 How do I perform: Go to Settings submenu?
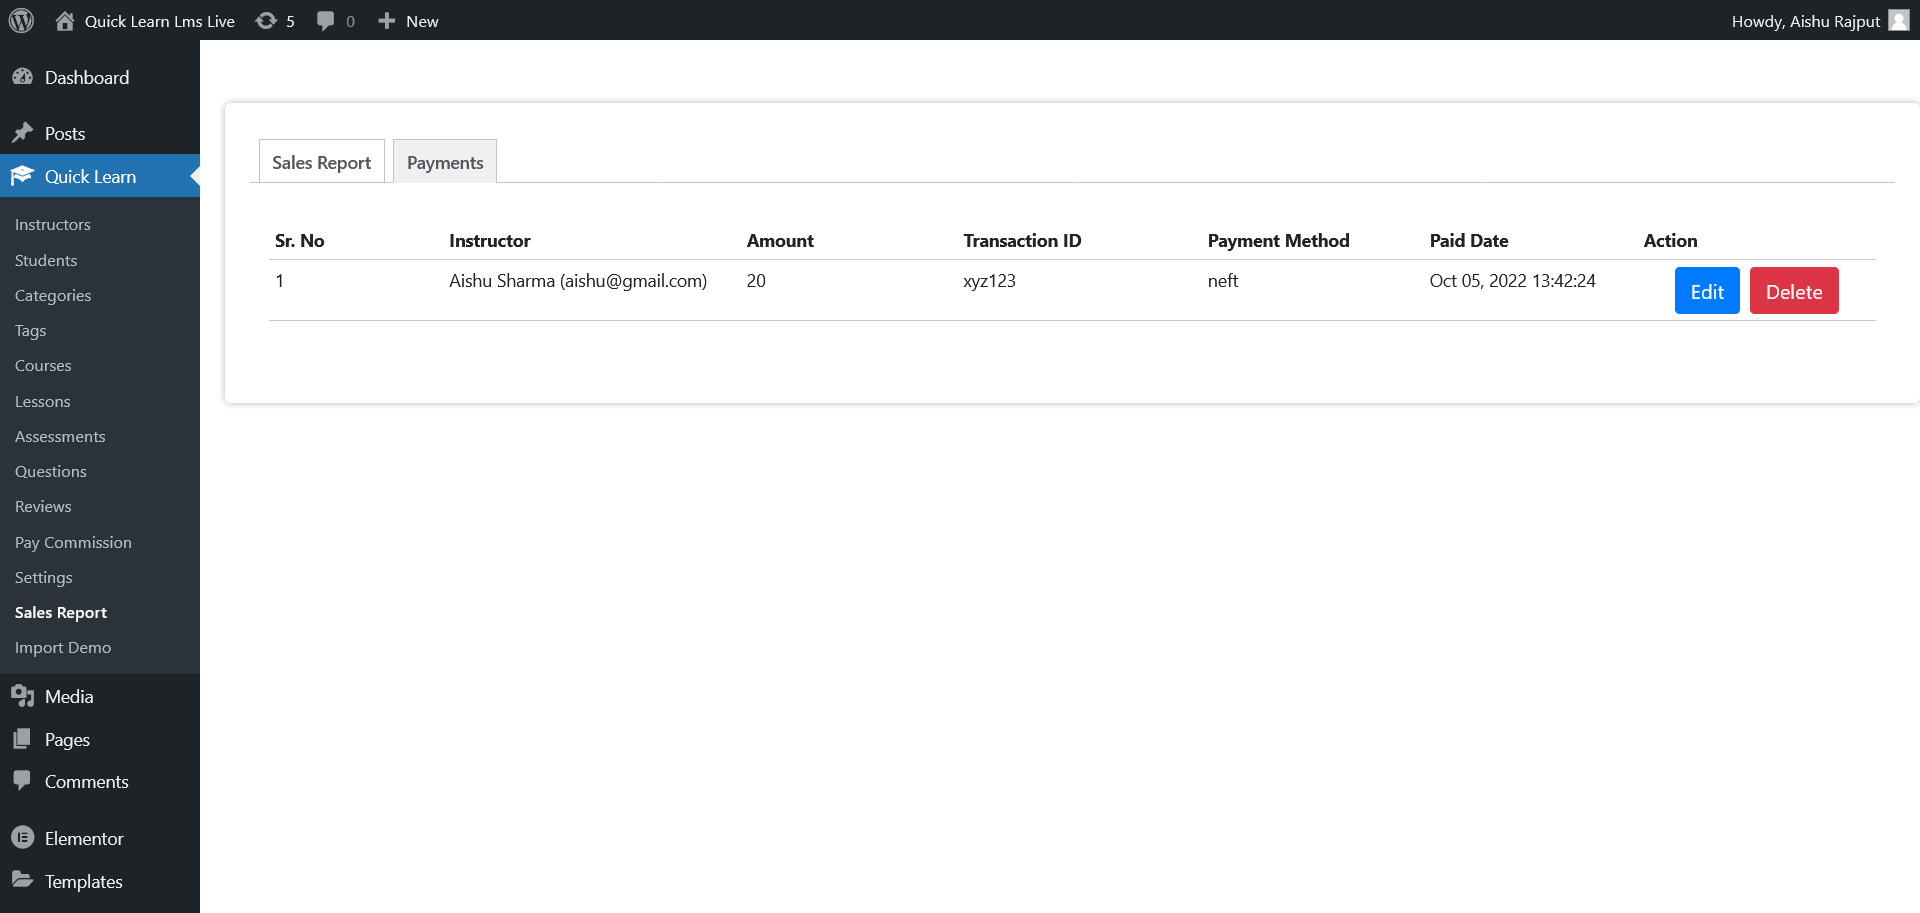[44, 577]
